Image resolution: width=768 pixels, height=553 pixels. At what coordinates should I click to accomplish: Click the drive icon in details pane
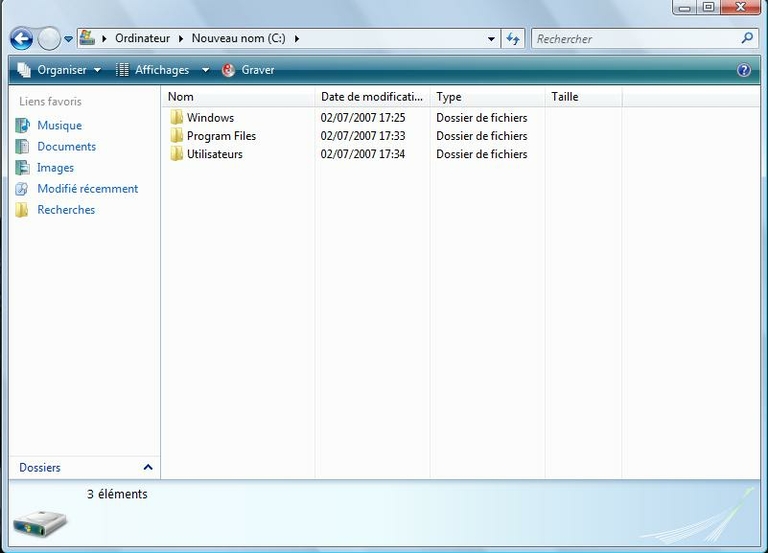(40, 524)
